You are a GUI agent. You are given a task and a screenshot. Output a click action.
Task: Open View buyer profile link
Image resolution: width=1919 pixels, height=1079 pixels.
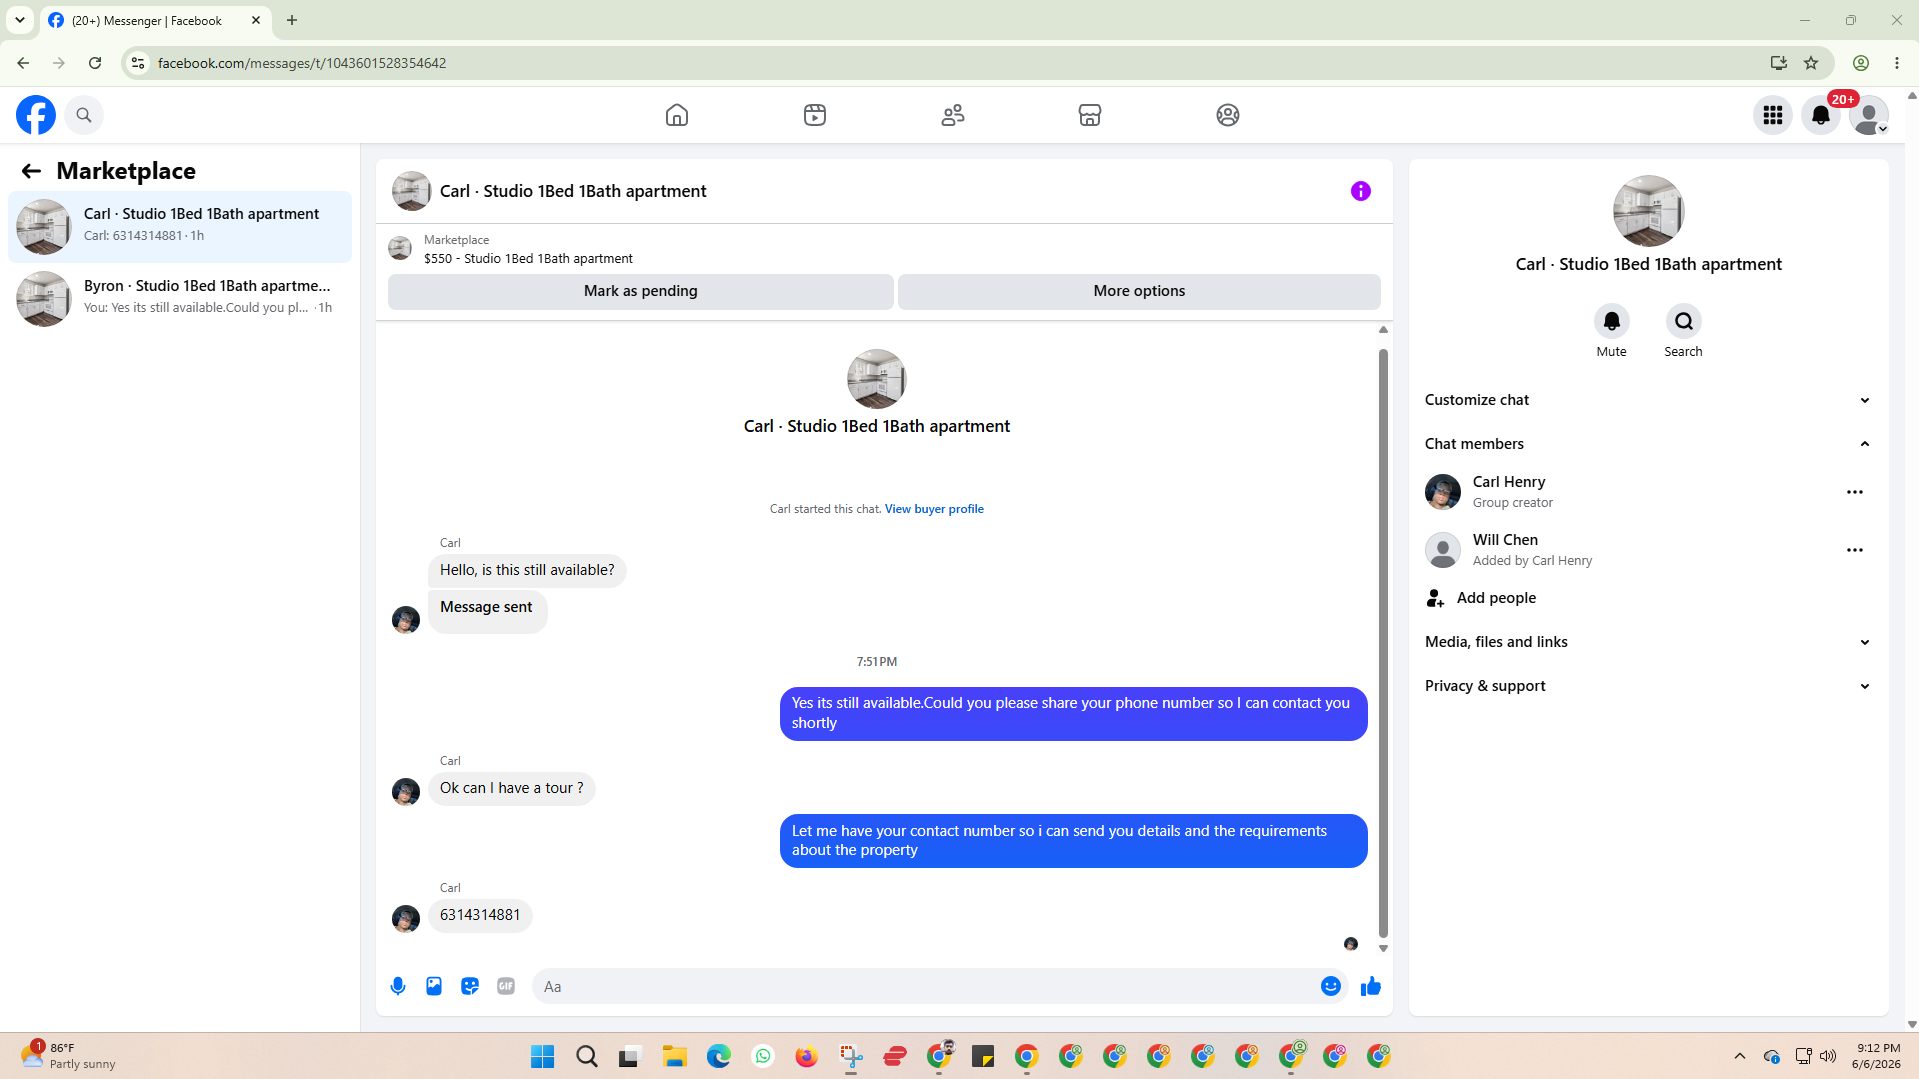[934, 509]
